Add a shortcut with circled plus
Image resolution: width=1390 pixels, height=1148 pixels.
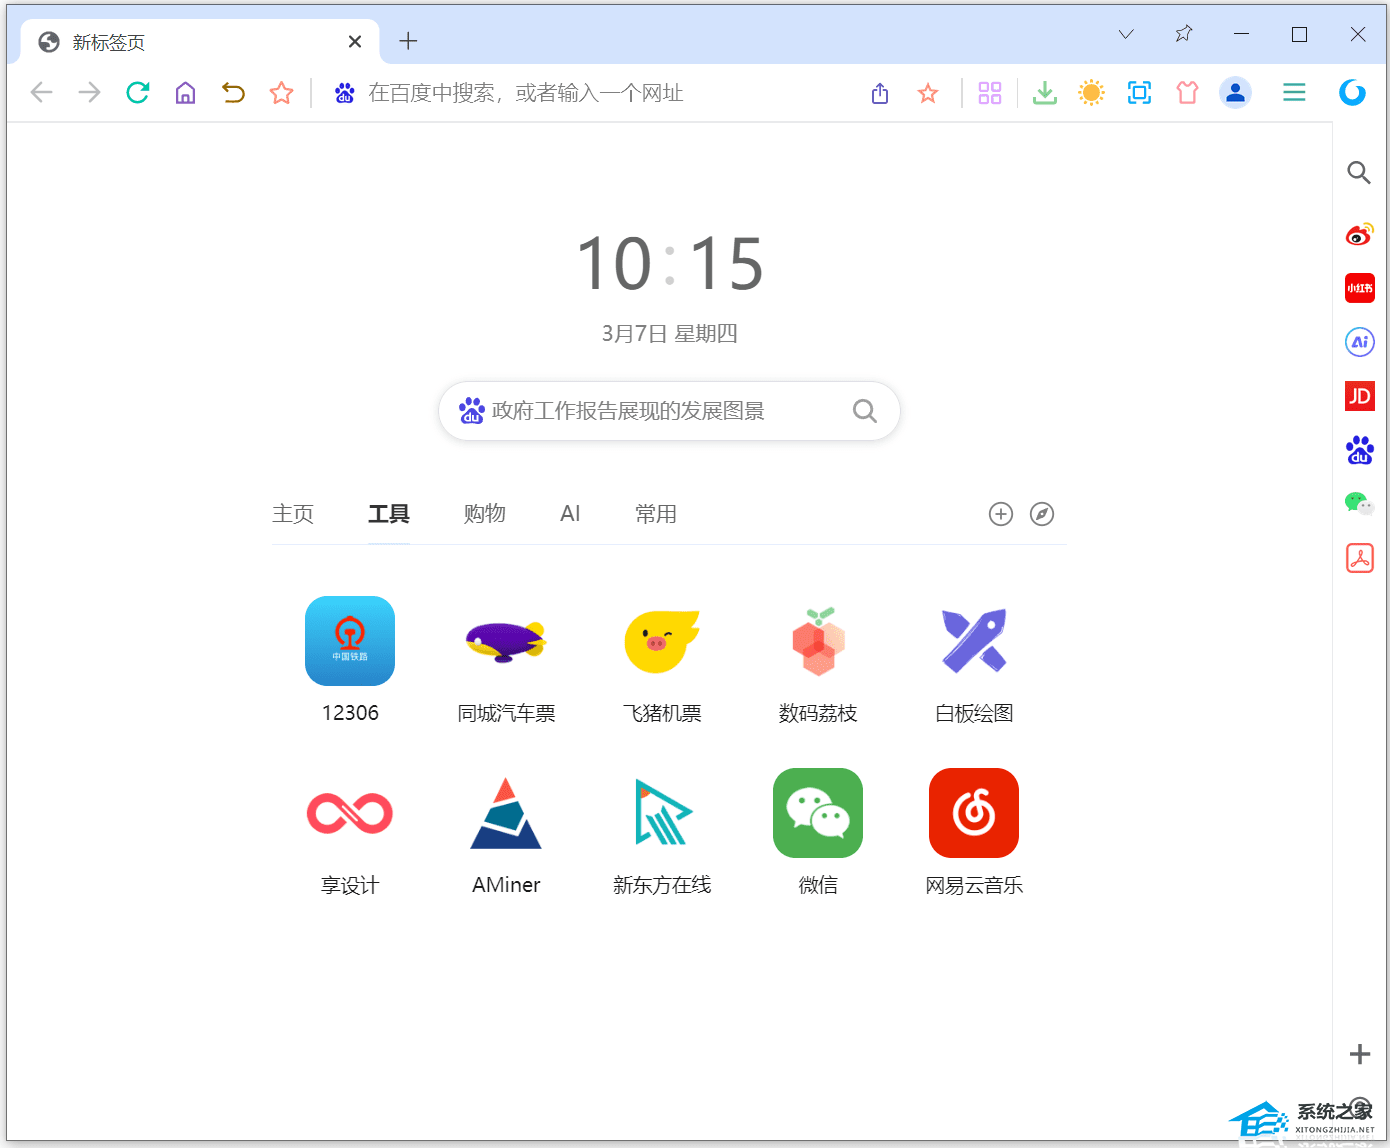pos(1001,514)
